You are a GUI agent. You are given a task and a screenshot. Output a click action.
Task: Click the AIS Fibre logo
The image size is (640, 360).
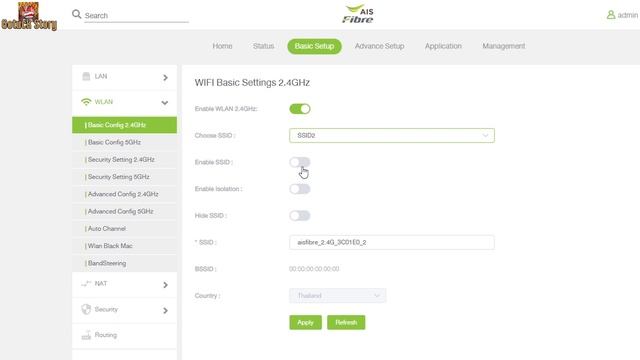click(358, 14)
